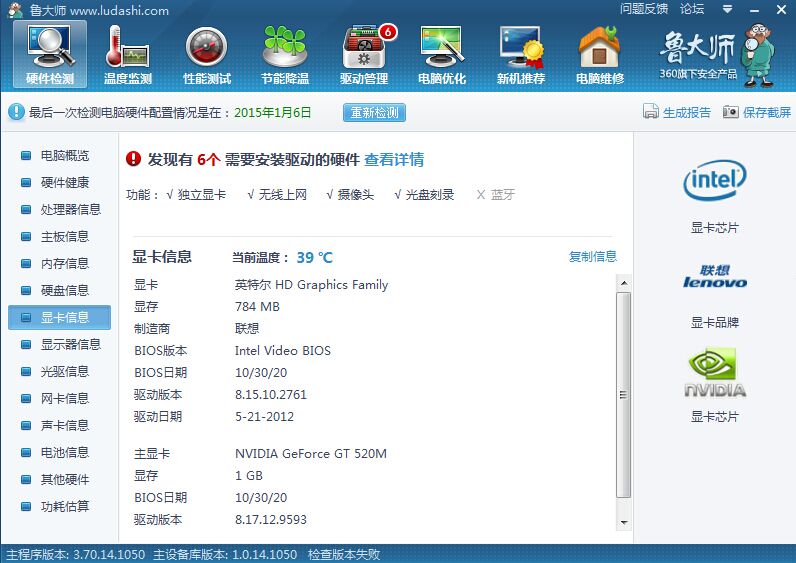Click driver version 8.15.10.2761
Image resolution: width=796 pixels, height=563 pixels.
[271, 394]
